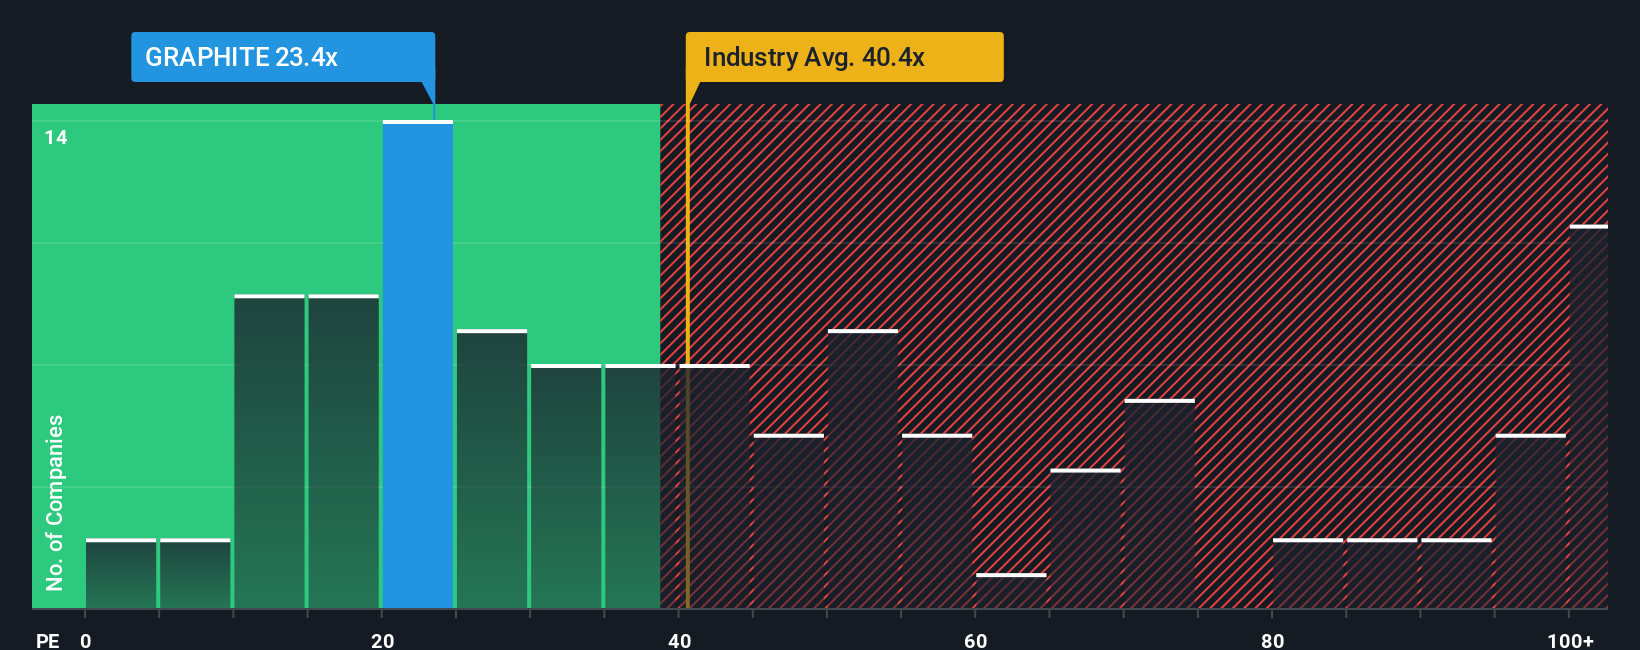This screenshot has height=650, width=1640.
Task: Click the Industry Avg. 40.4x yellow label
Action: coord(844,57)
